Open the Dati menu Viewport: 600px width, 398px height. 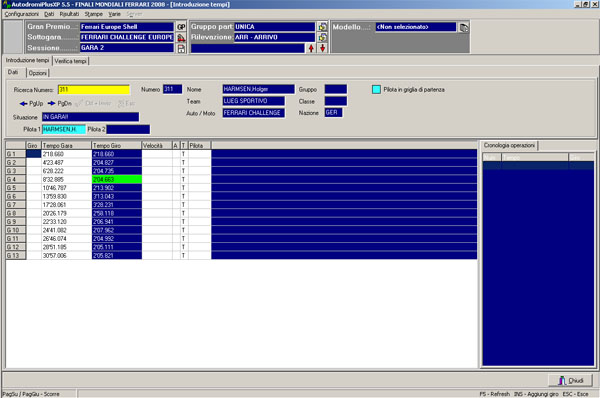click(49, 14)
